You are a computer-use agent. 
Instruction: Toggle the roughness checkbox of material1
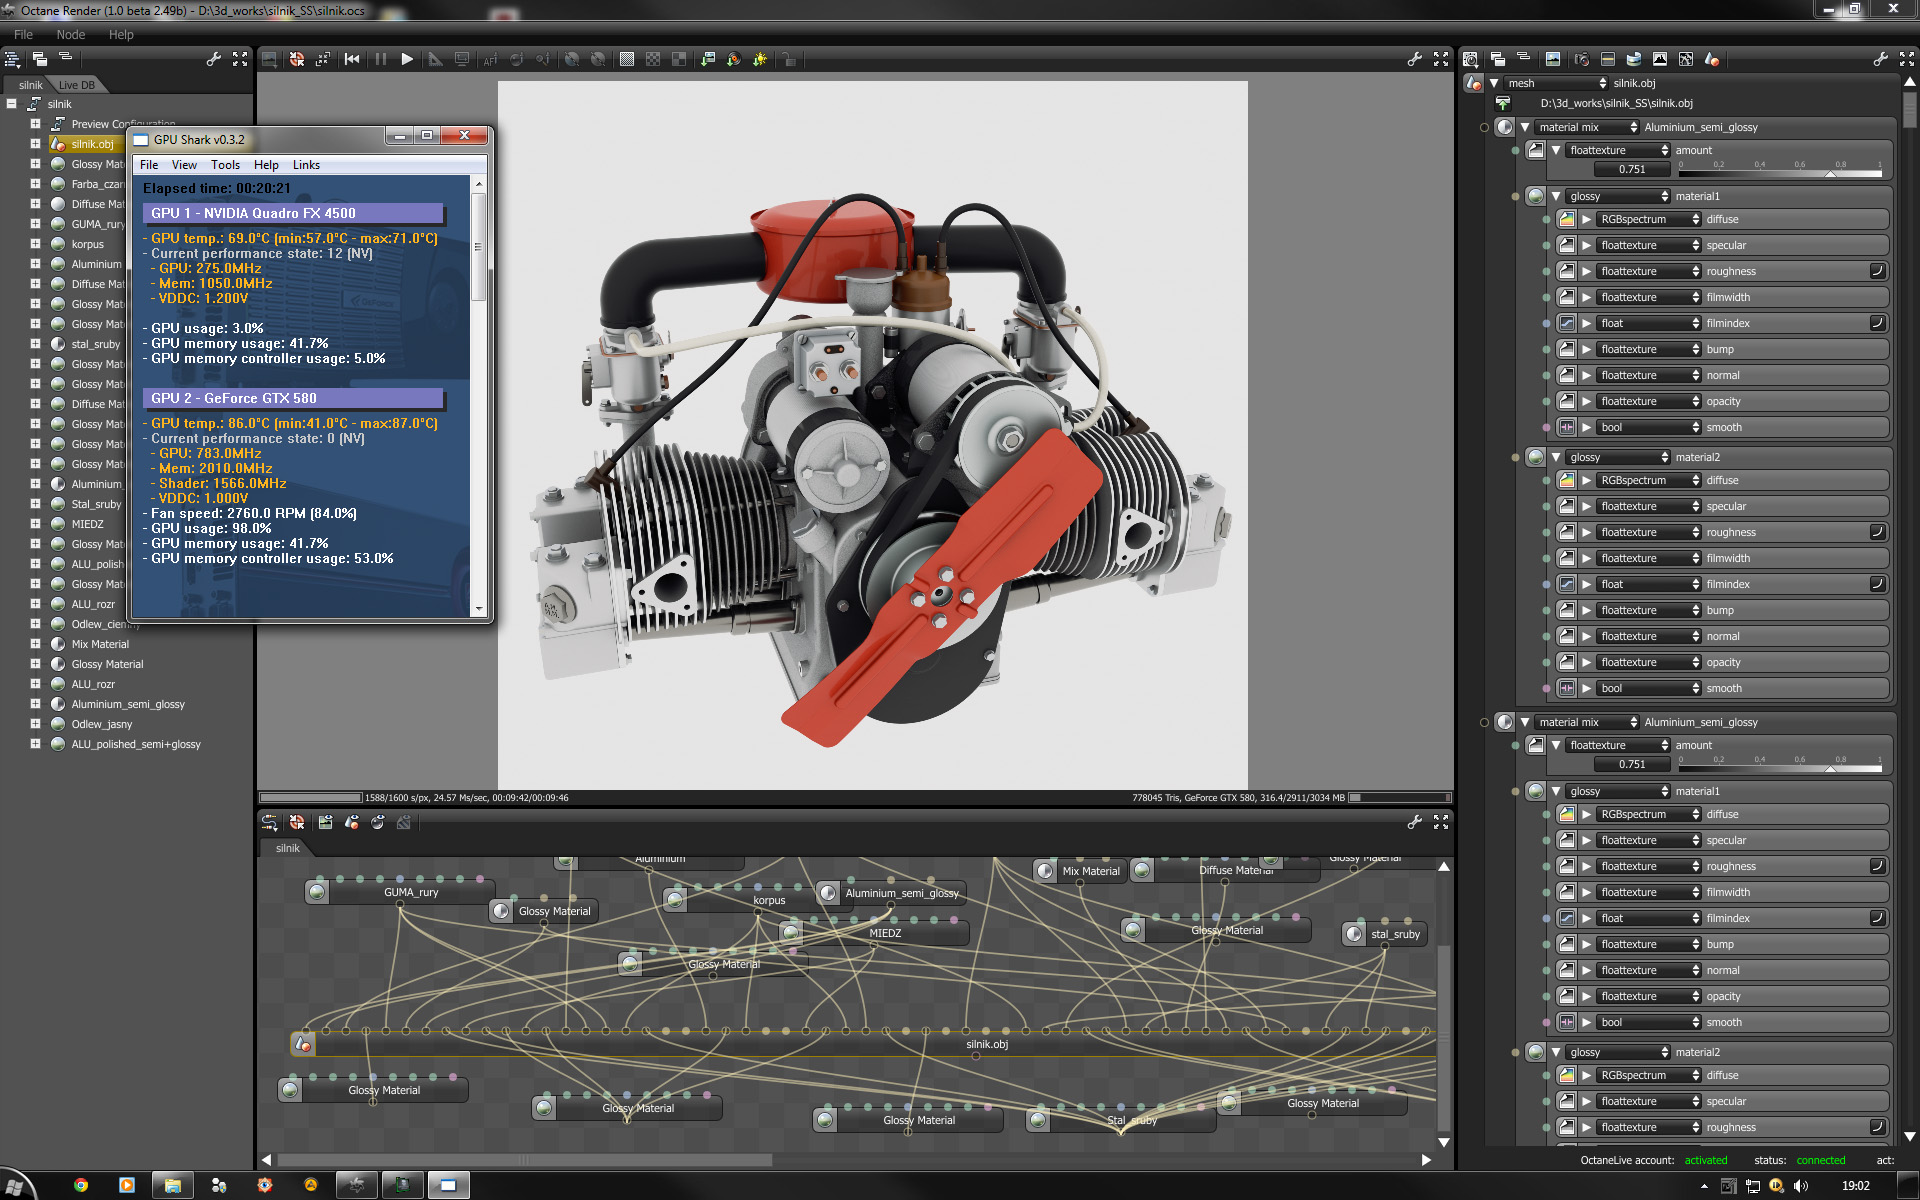point(1877,271)
